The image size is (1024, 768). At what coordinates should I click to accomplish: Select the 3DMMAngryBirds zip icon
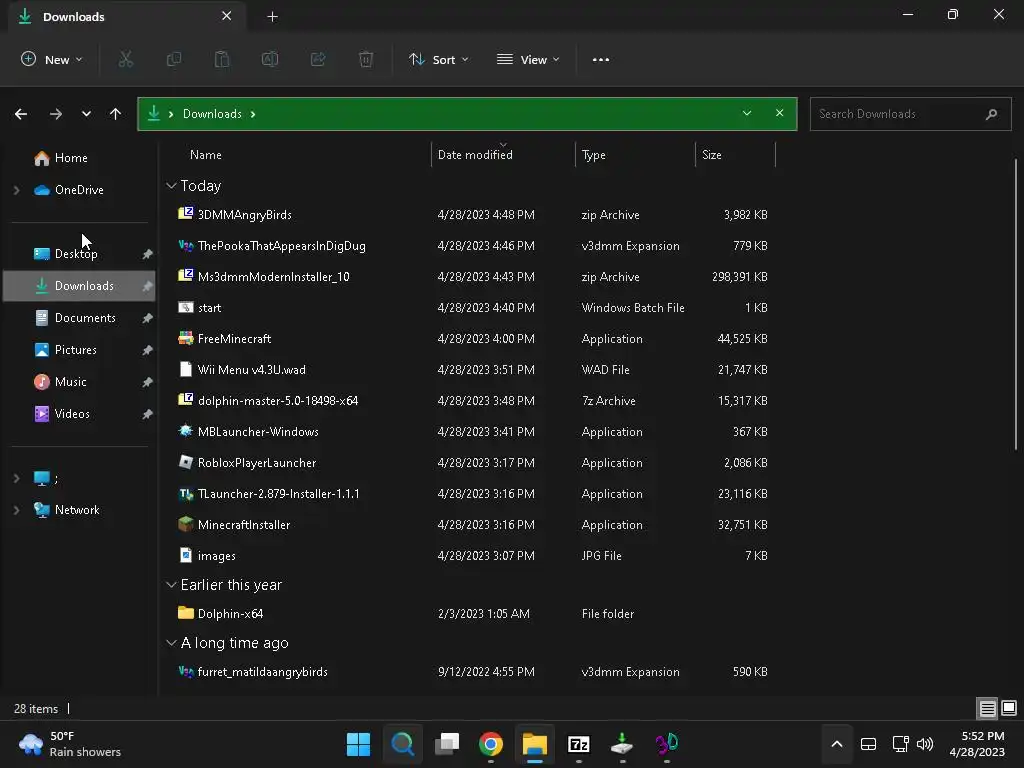click(185, 214)
